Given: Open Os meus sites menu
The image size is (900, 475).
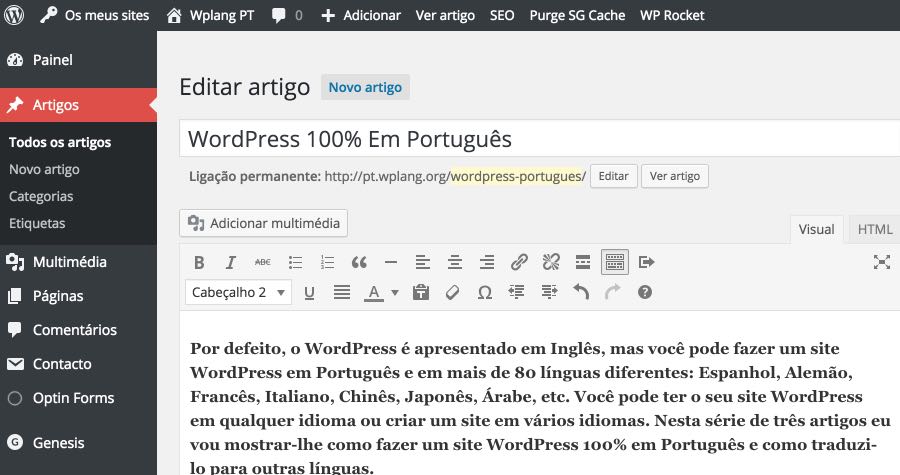Looking at the screenshot, I should click(x=95, y=15).
